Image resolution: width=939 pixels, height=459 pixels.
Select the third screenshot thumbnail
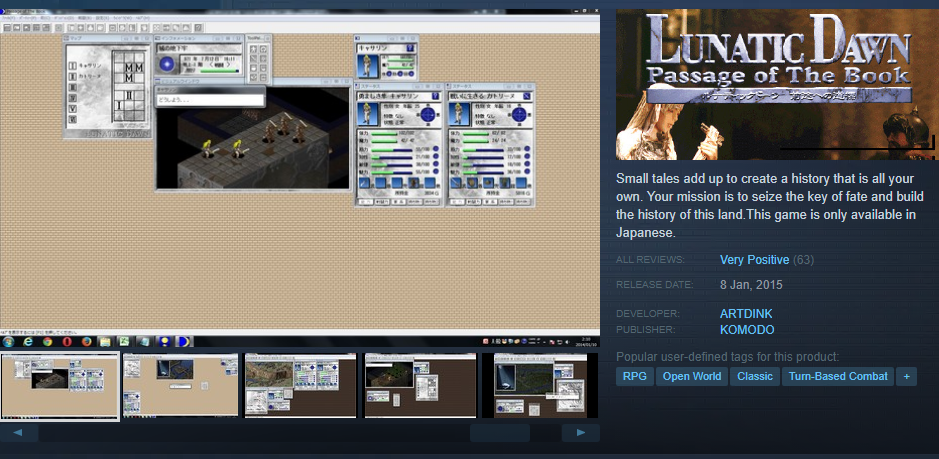pos(300,385)
